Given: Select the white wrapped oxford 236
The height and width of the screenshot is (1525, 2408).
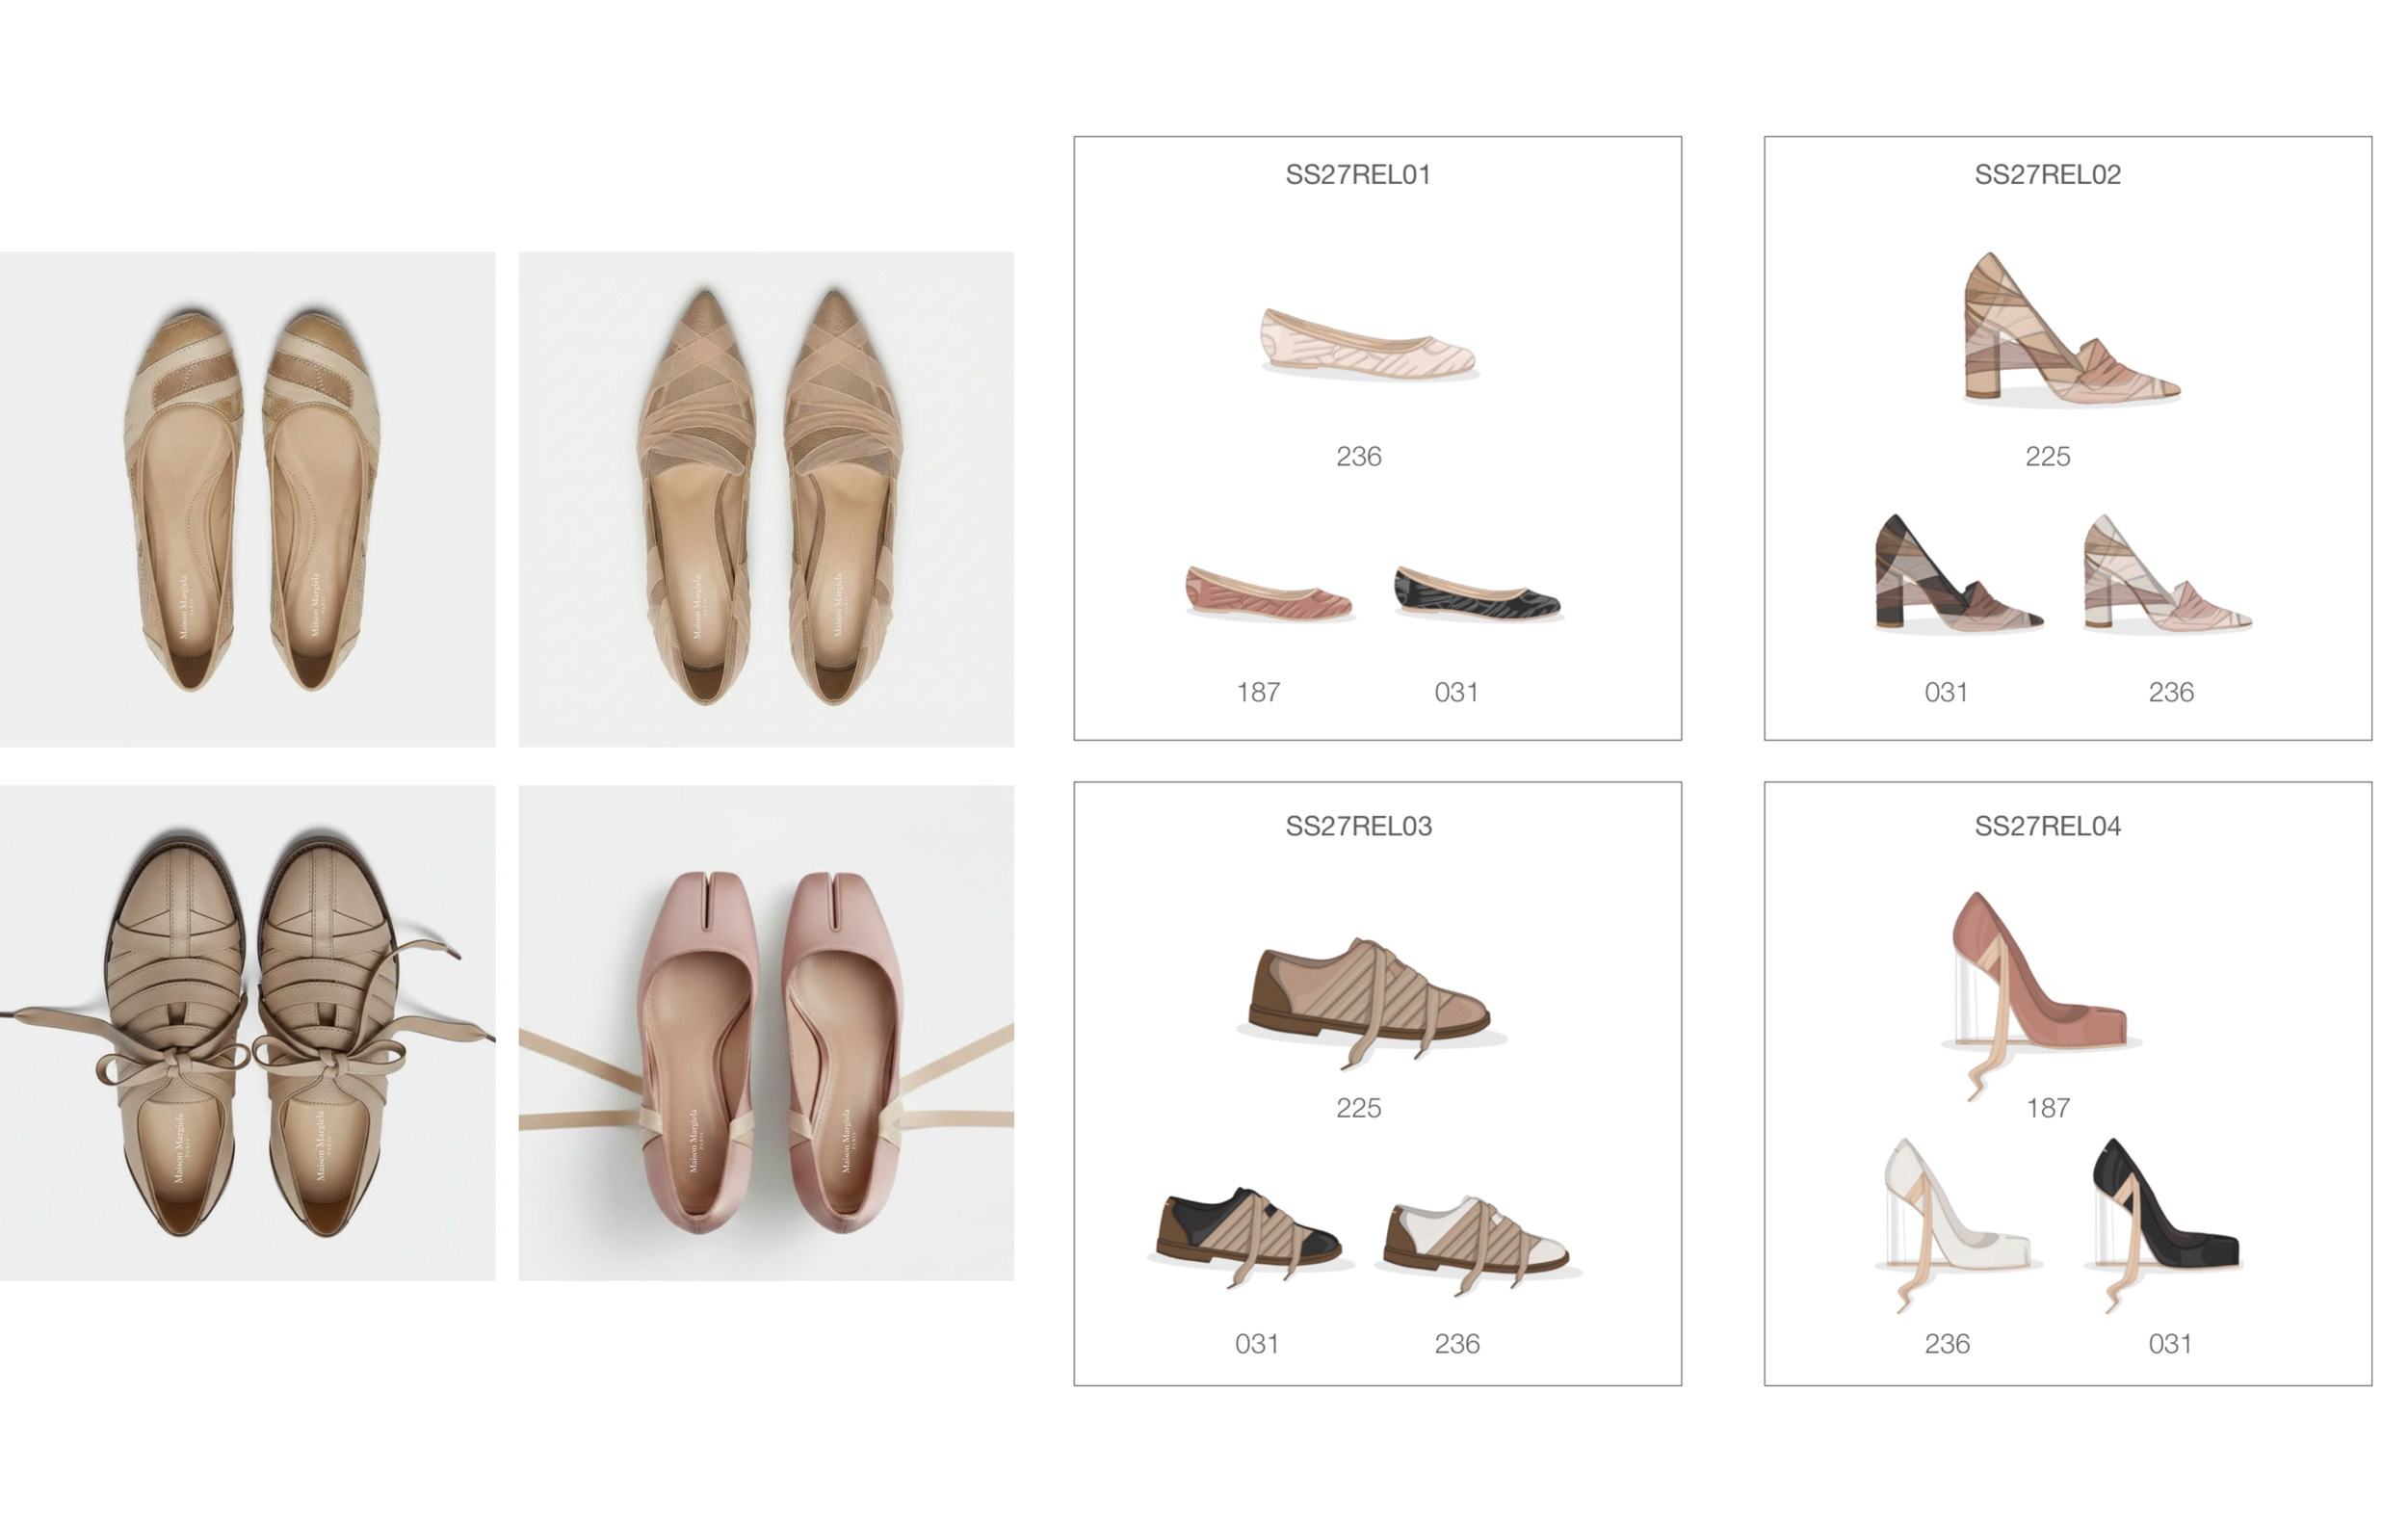Looking at the screenshot, I should pos(1475,1238).
